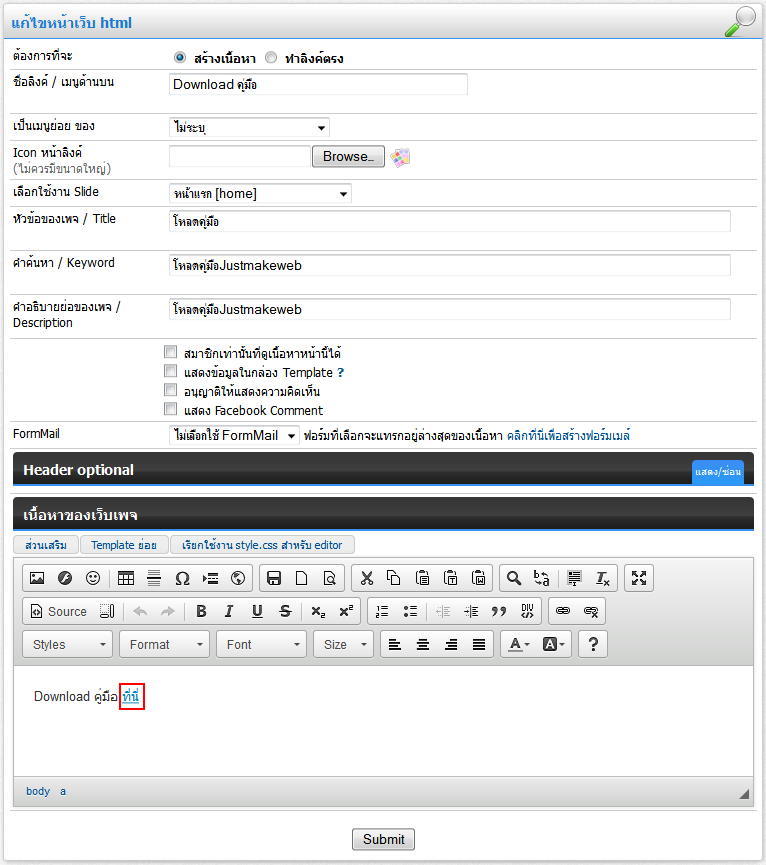766x865 pixels.
Task: Check the อนุญาติให้แสดงความคิดเห็น checkbox
Action: 170,391
